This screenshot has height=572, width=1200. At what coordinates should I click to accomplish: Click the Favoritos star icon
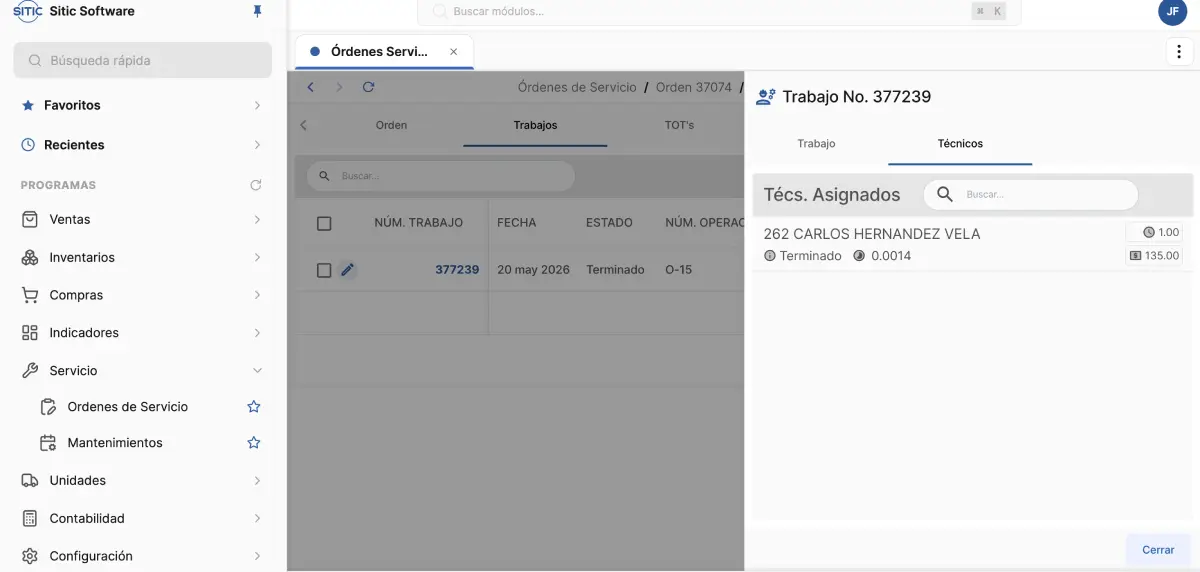(28, 105)
